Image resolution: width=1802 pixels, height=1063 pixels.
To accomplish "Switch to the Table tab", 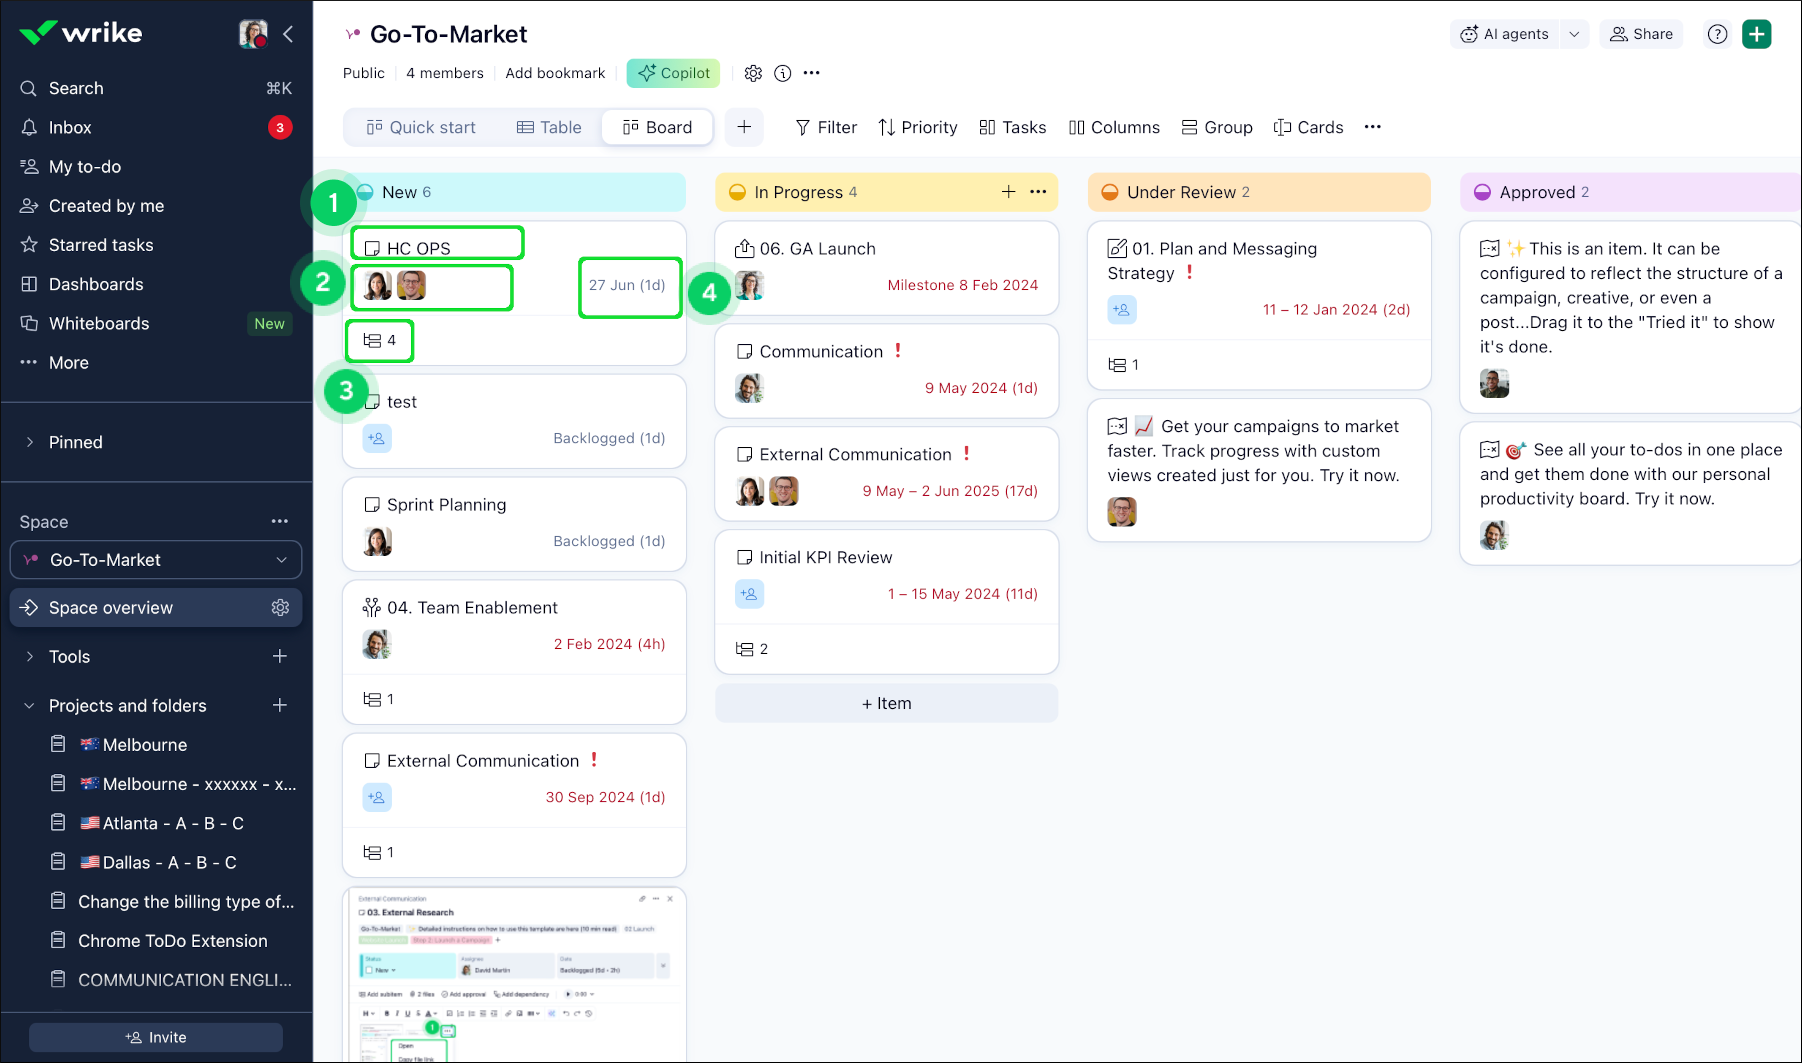I will coord(549,127).
